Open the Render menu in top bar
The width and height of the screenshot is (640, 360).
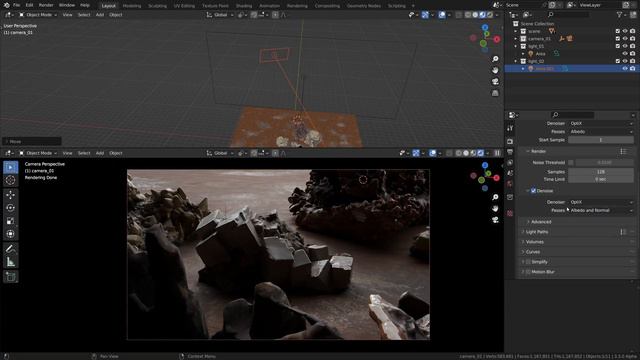click(46, 5)
